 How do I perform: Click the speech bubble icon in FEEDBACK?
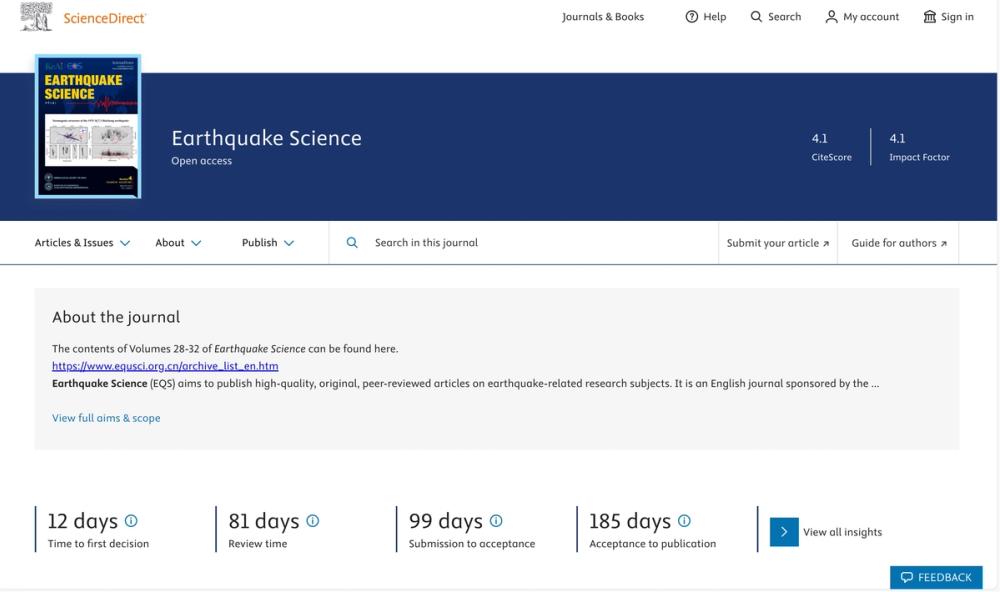(x=906, y=577)
